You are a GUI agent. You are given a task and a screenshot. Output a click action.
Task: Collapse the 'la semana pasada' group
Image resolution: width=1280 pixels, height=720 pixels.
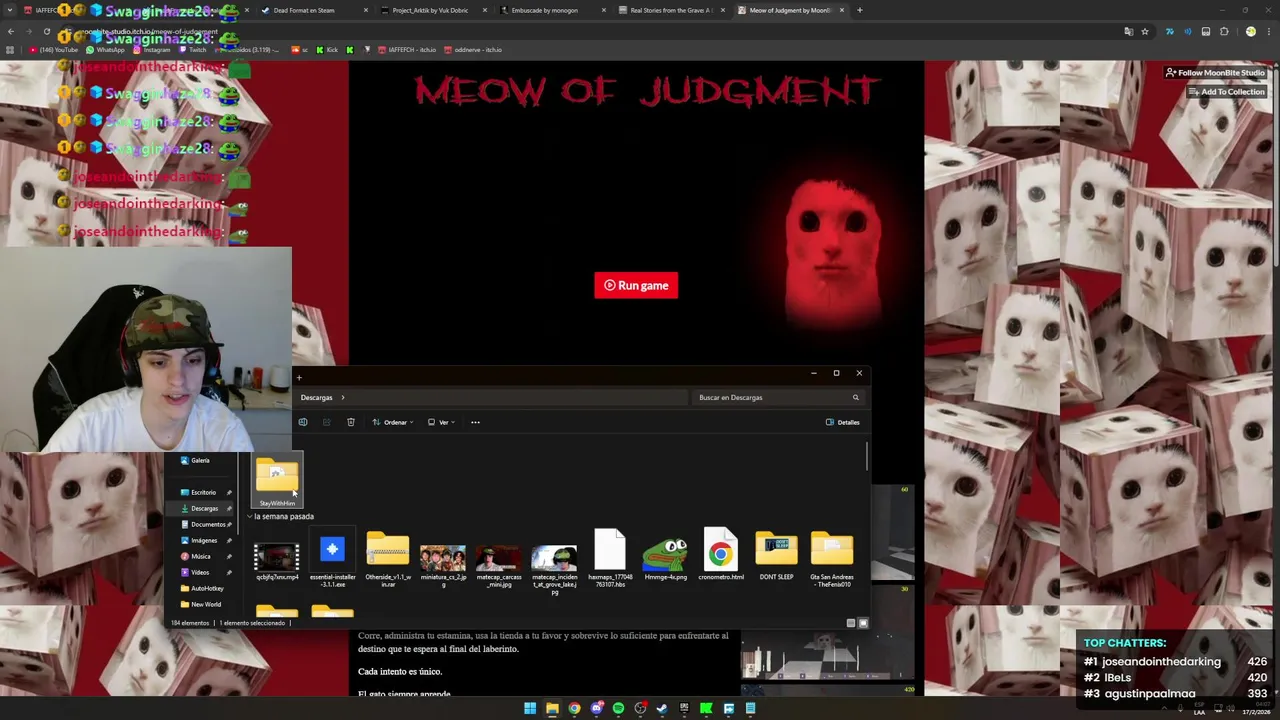pyautogui.click(x=250, y=516)
